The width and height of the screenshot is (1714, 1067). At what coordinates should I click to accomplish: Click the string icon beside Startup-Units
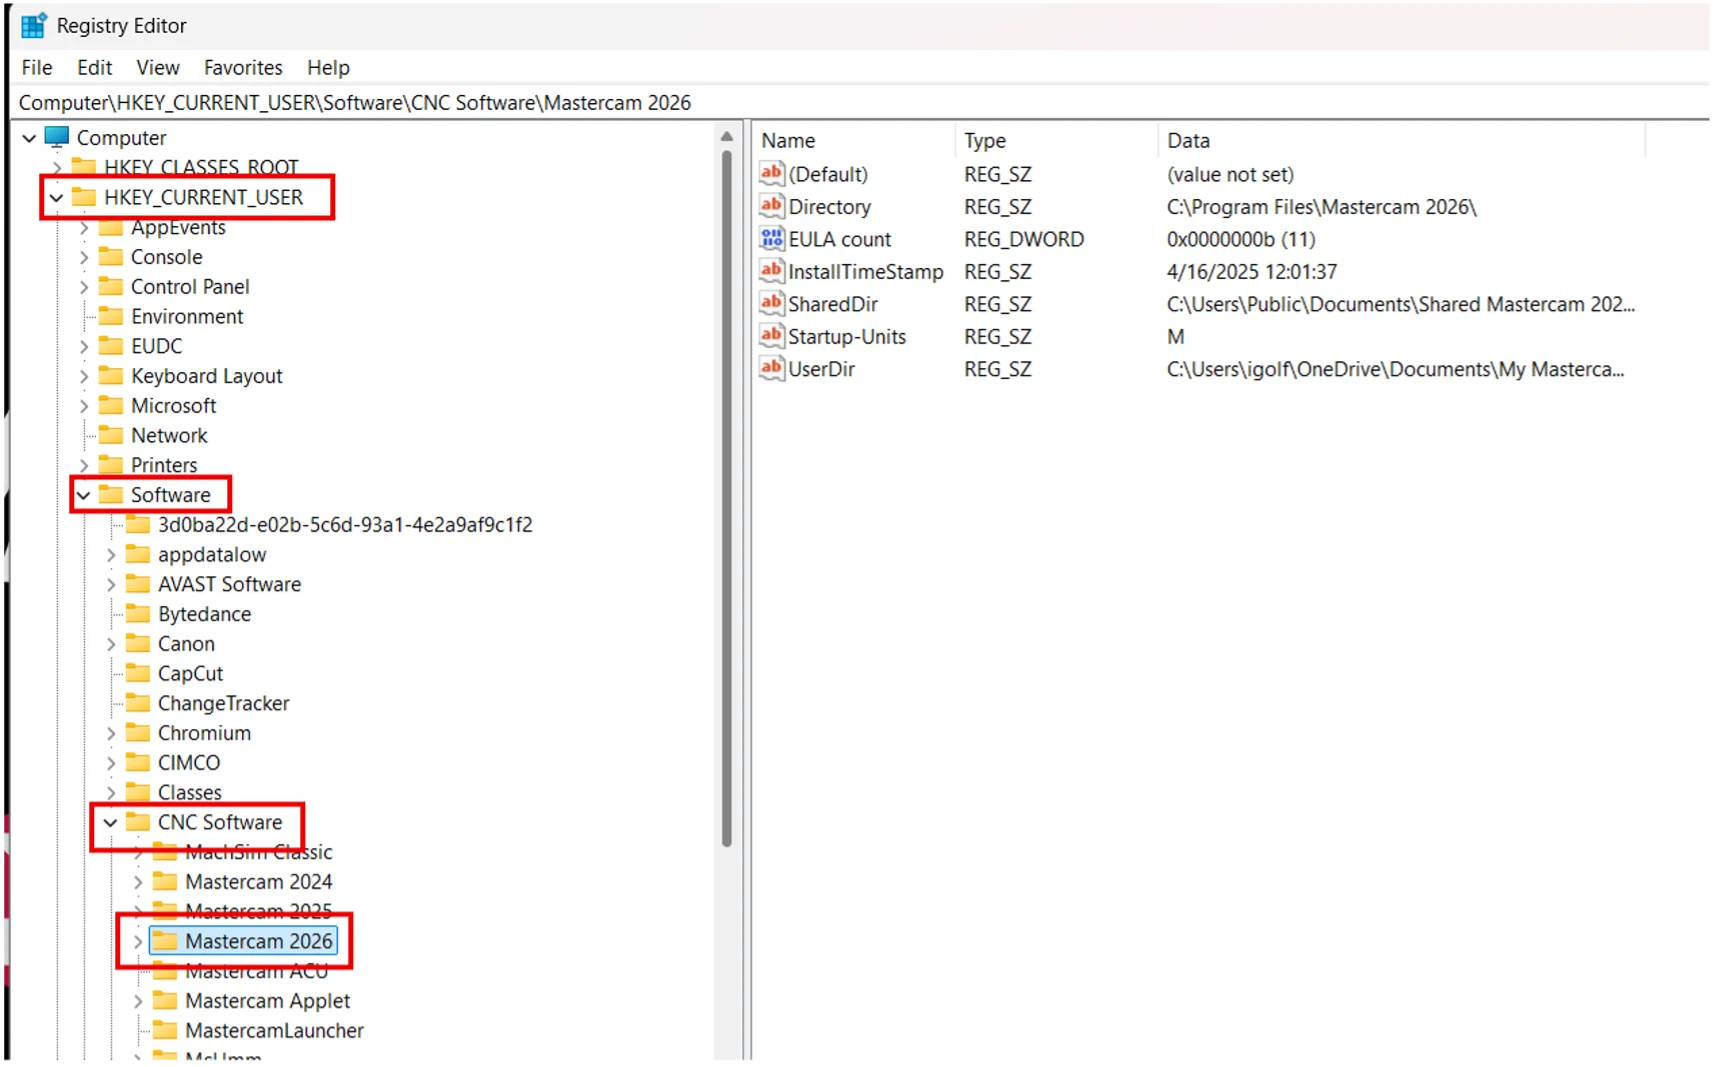[x=771, y=336]
